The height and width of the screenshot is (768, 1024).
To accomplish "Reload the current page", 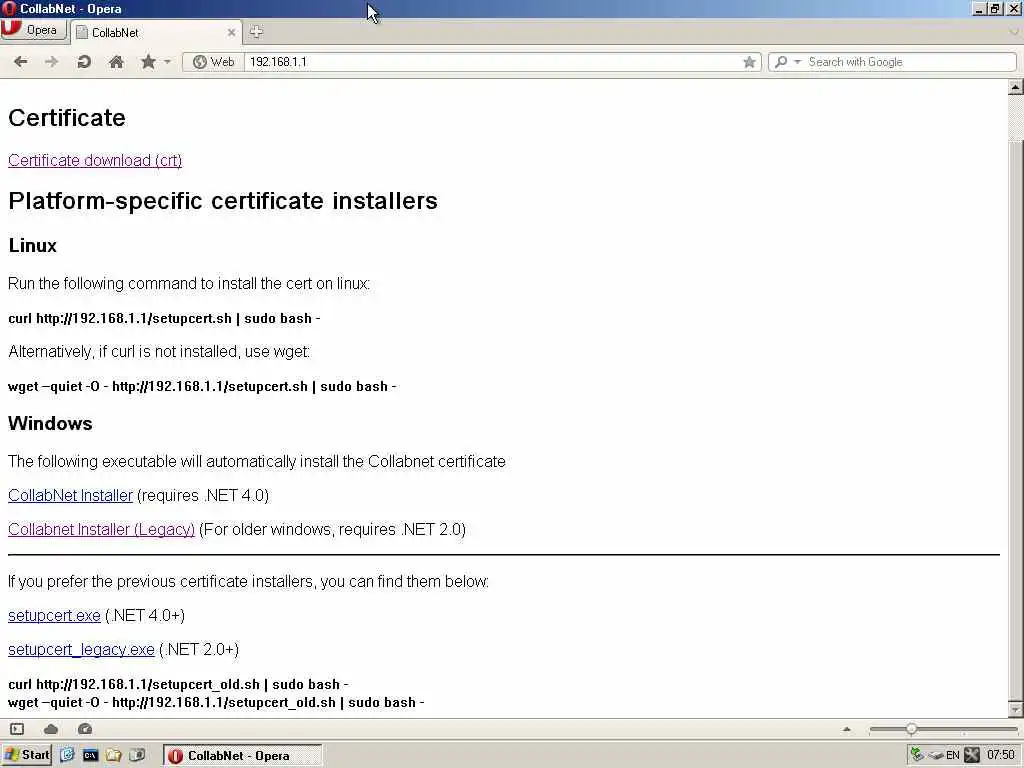I will [x=84, y=62].
